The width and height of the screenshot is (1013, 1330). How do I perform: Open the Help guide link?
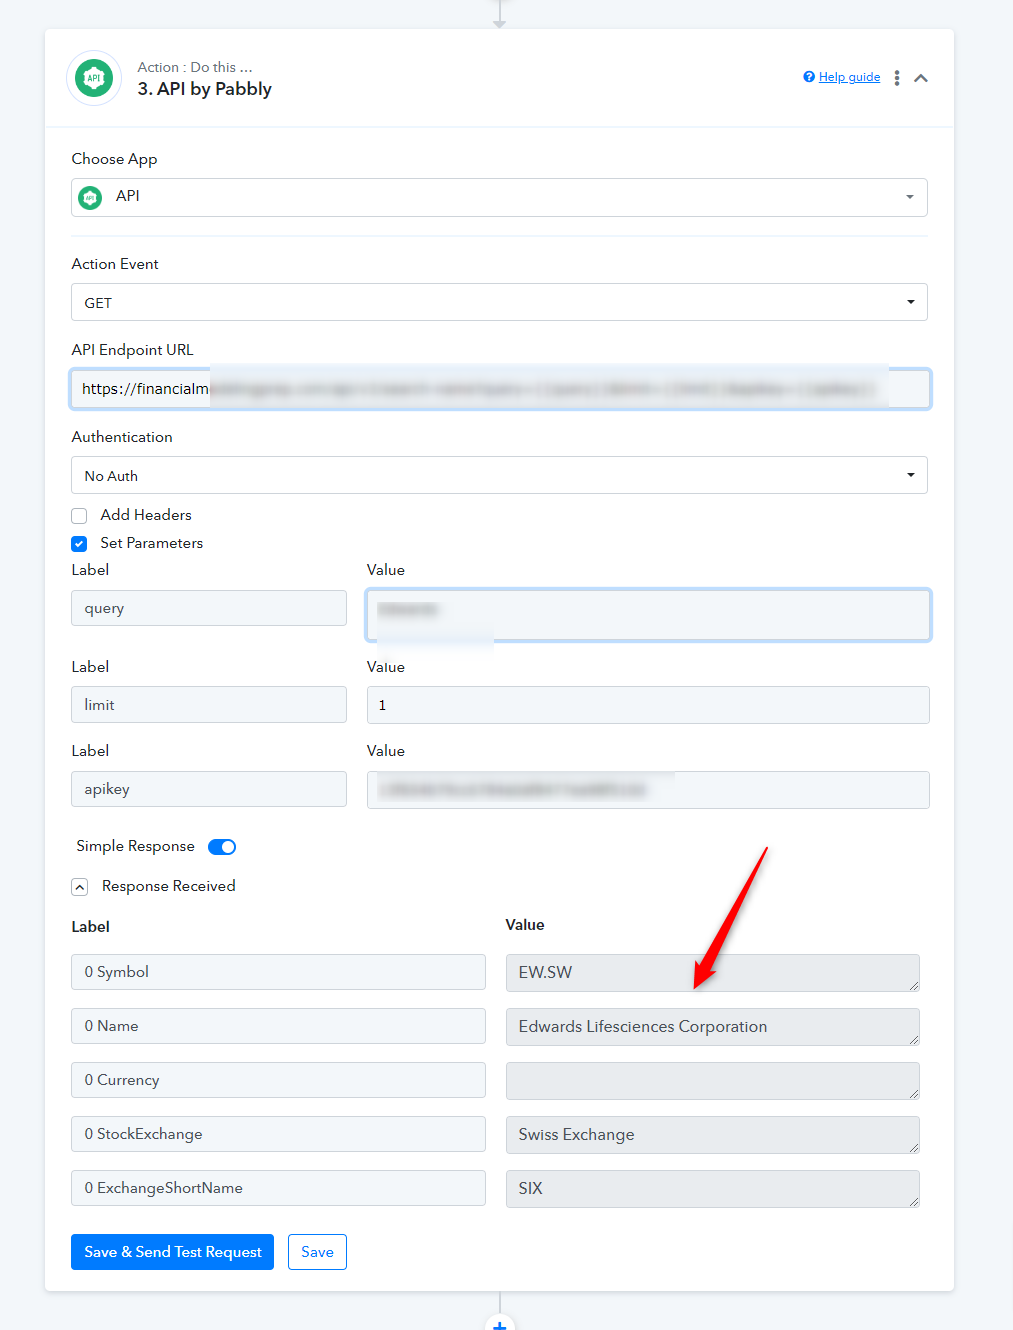[849, 77]
